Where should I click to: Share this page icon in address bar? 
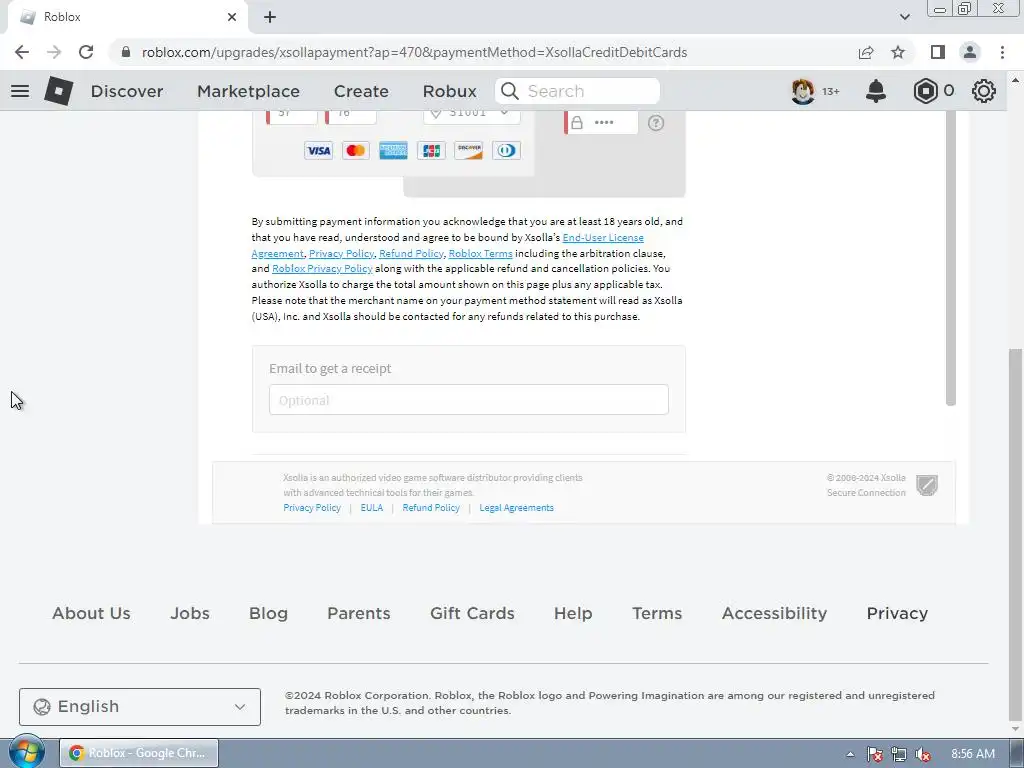[866, 52]
